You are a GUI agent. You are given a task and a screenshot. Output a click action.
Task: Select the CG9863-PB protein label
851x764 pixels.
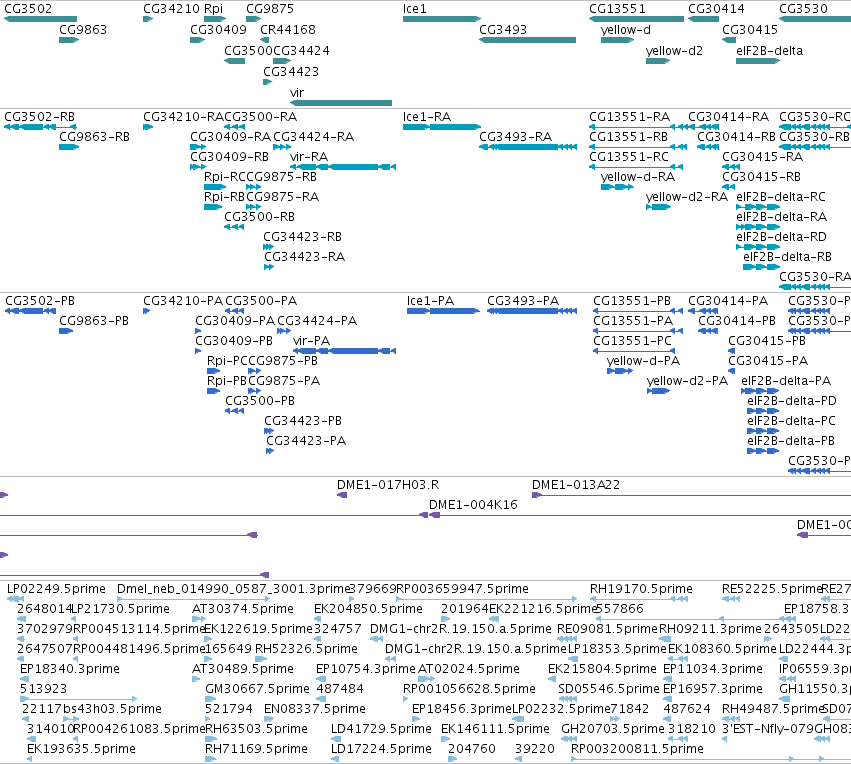[94, 321]
